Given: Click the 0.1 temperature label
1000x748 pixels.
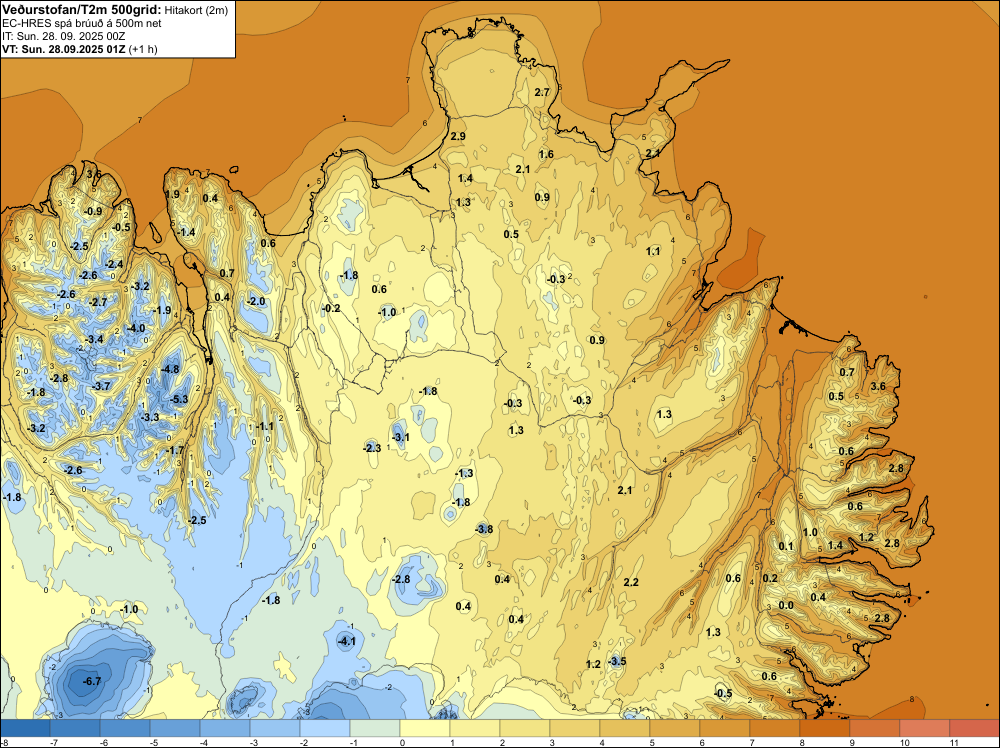Looking at the screenshot, I should pyautogui.click(x=786, y=546).
